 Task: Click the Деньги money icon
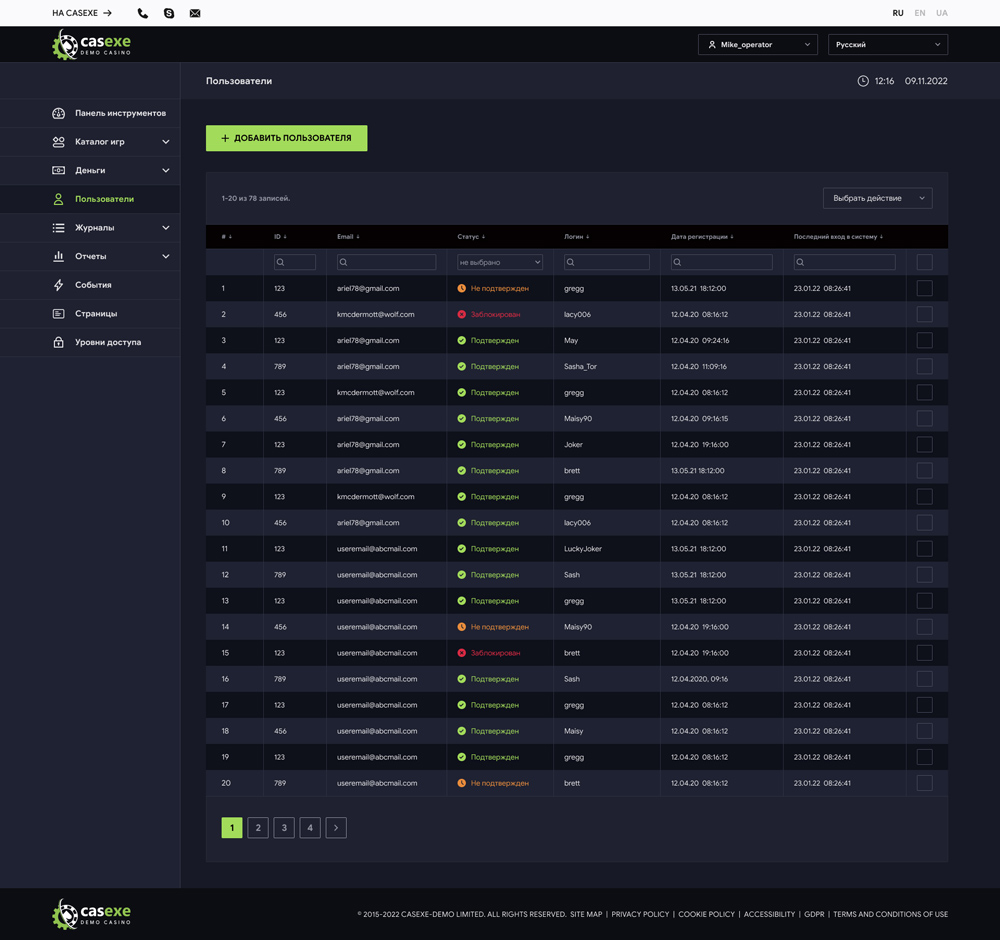[x=59, y=170]
